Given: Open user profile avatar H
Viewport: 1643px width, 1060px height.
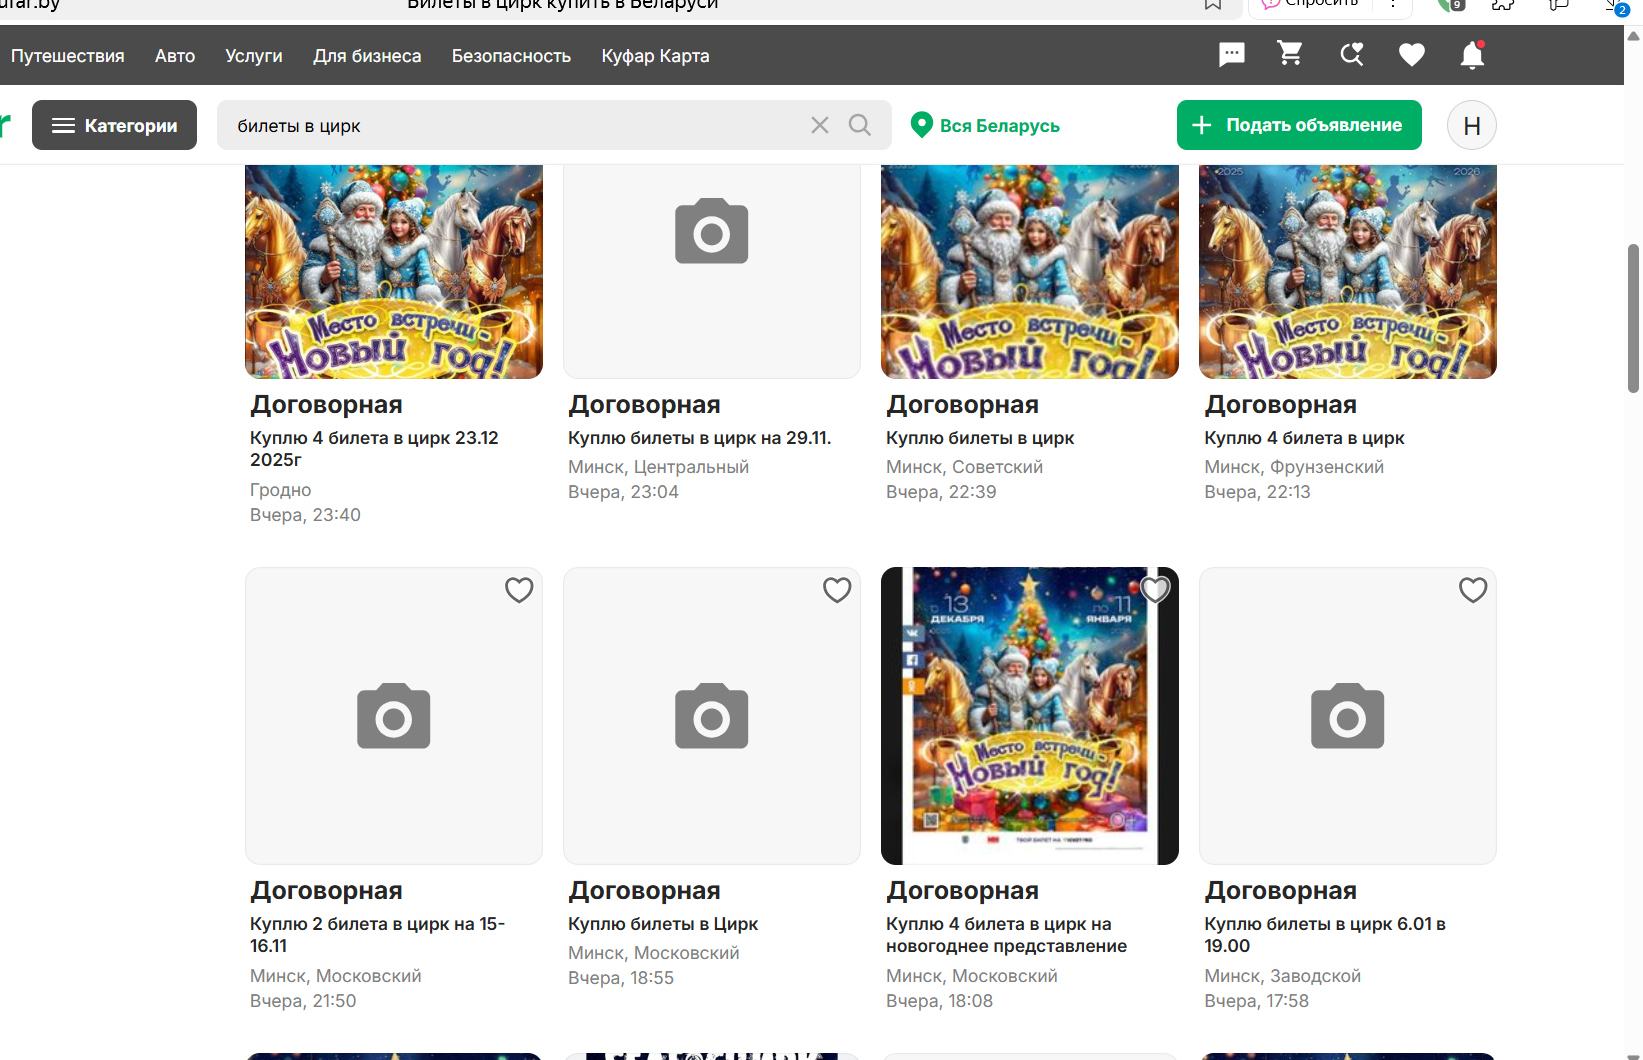Looking at the screenshot, I should pyautogui.click(x=1471, y=126).
